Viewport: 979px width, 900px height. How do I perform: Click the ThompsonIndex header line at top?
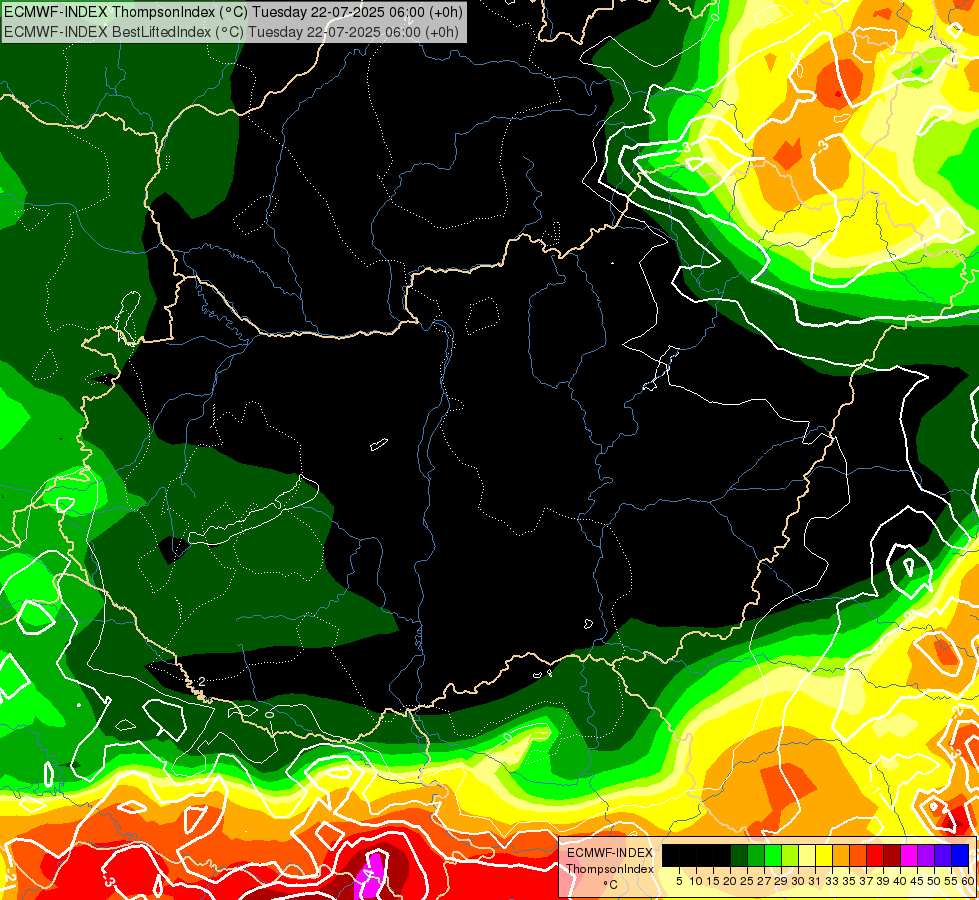click(x=233, y=12)
